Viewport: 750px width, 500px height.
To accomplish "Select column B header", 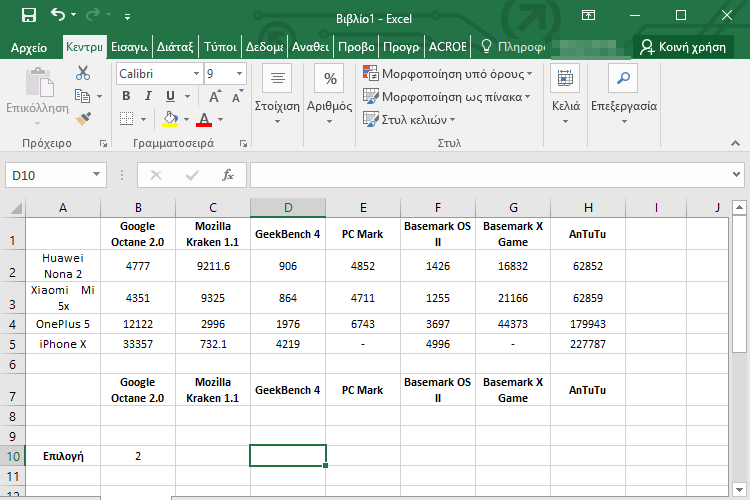I will [138, 208].
